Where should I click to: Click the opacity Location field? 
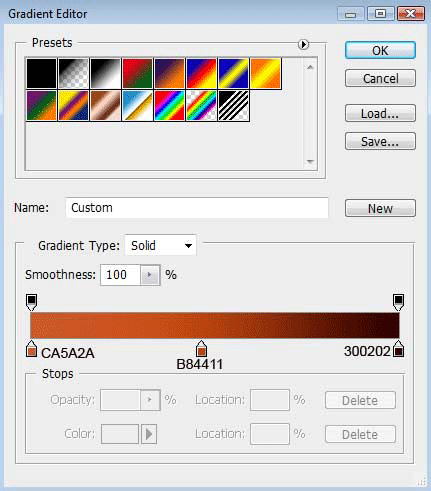pyautogui.click(x=270, y=400)
